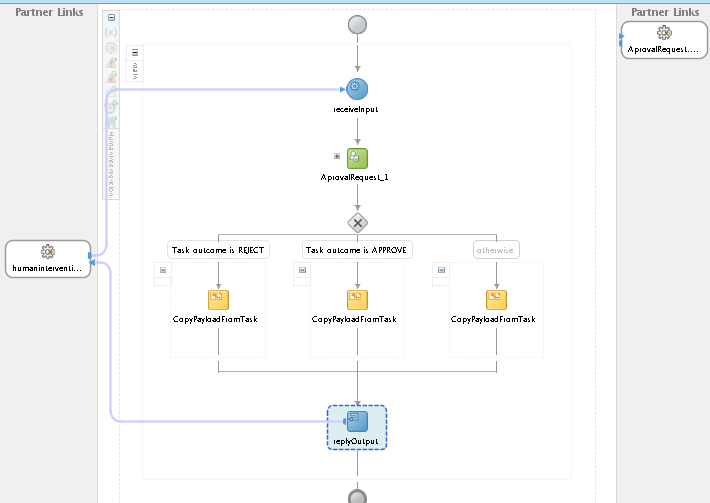
Task: Select the replyOutput reply activity icon
Action: click(x=357, y=421)
